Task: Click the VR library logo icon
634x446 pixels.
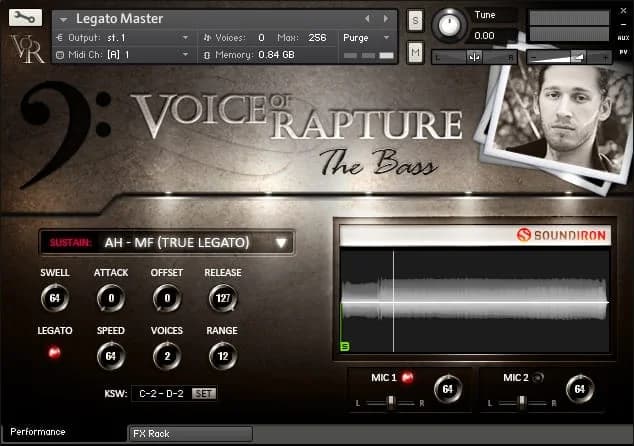Action: click(26, 49)
